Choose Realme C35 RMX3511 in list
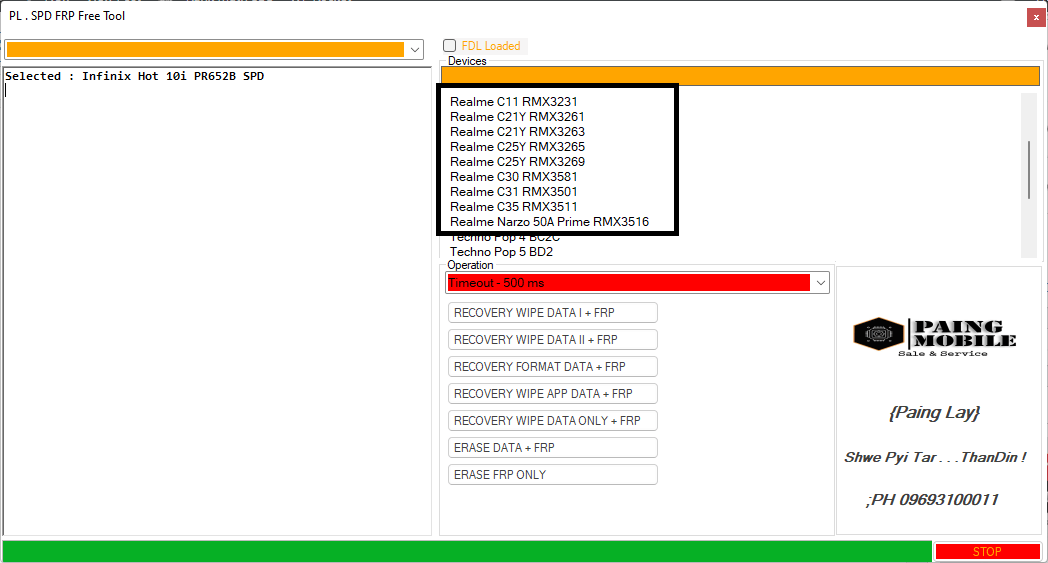This screenshot has height=563, width=1048. tap(513, 207)
